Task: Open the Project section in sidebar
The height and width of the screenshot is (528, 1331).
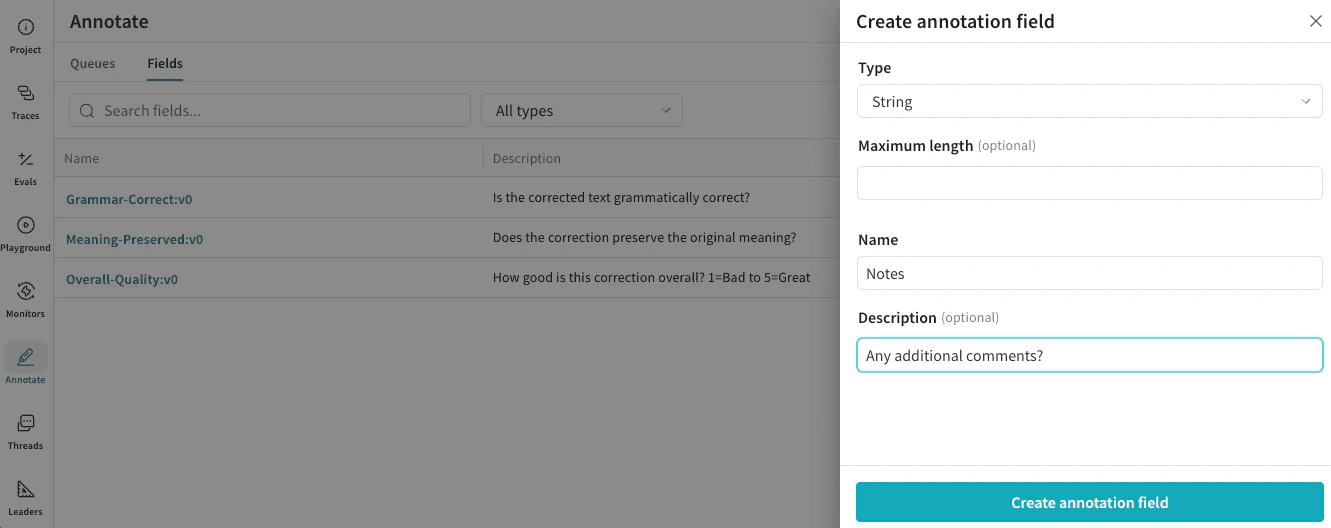Action: [x=26, y=35]
